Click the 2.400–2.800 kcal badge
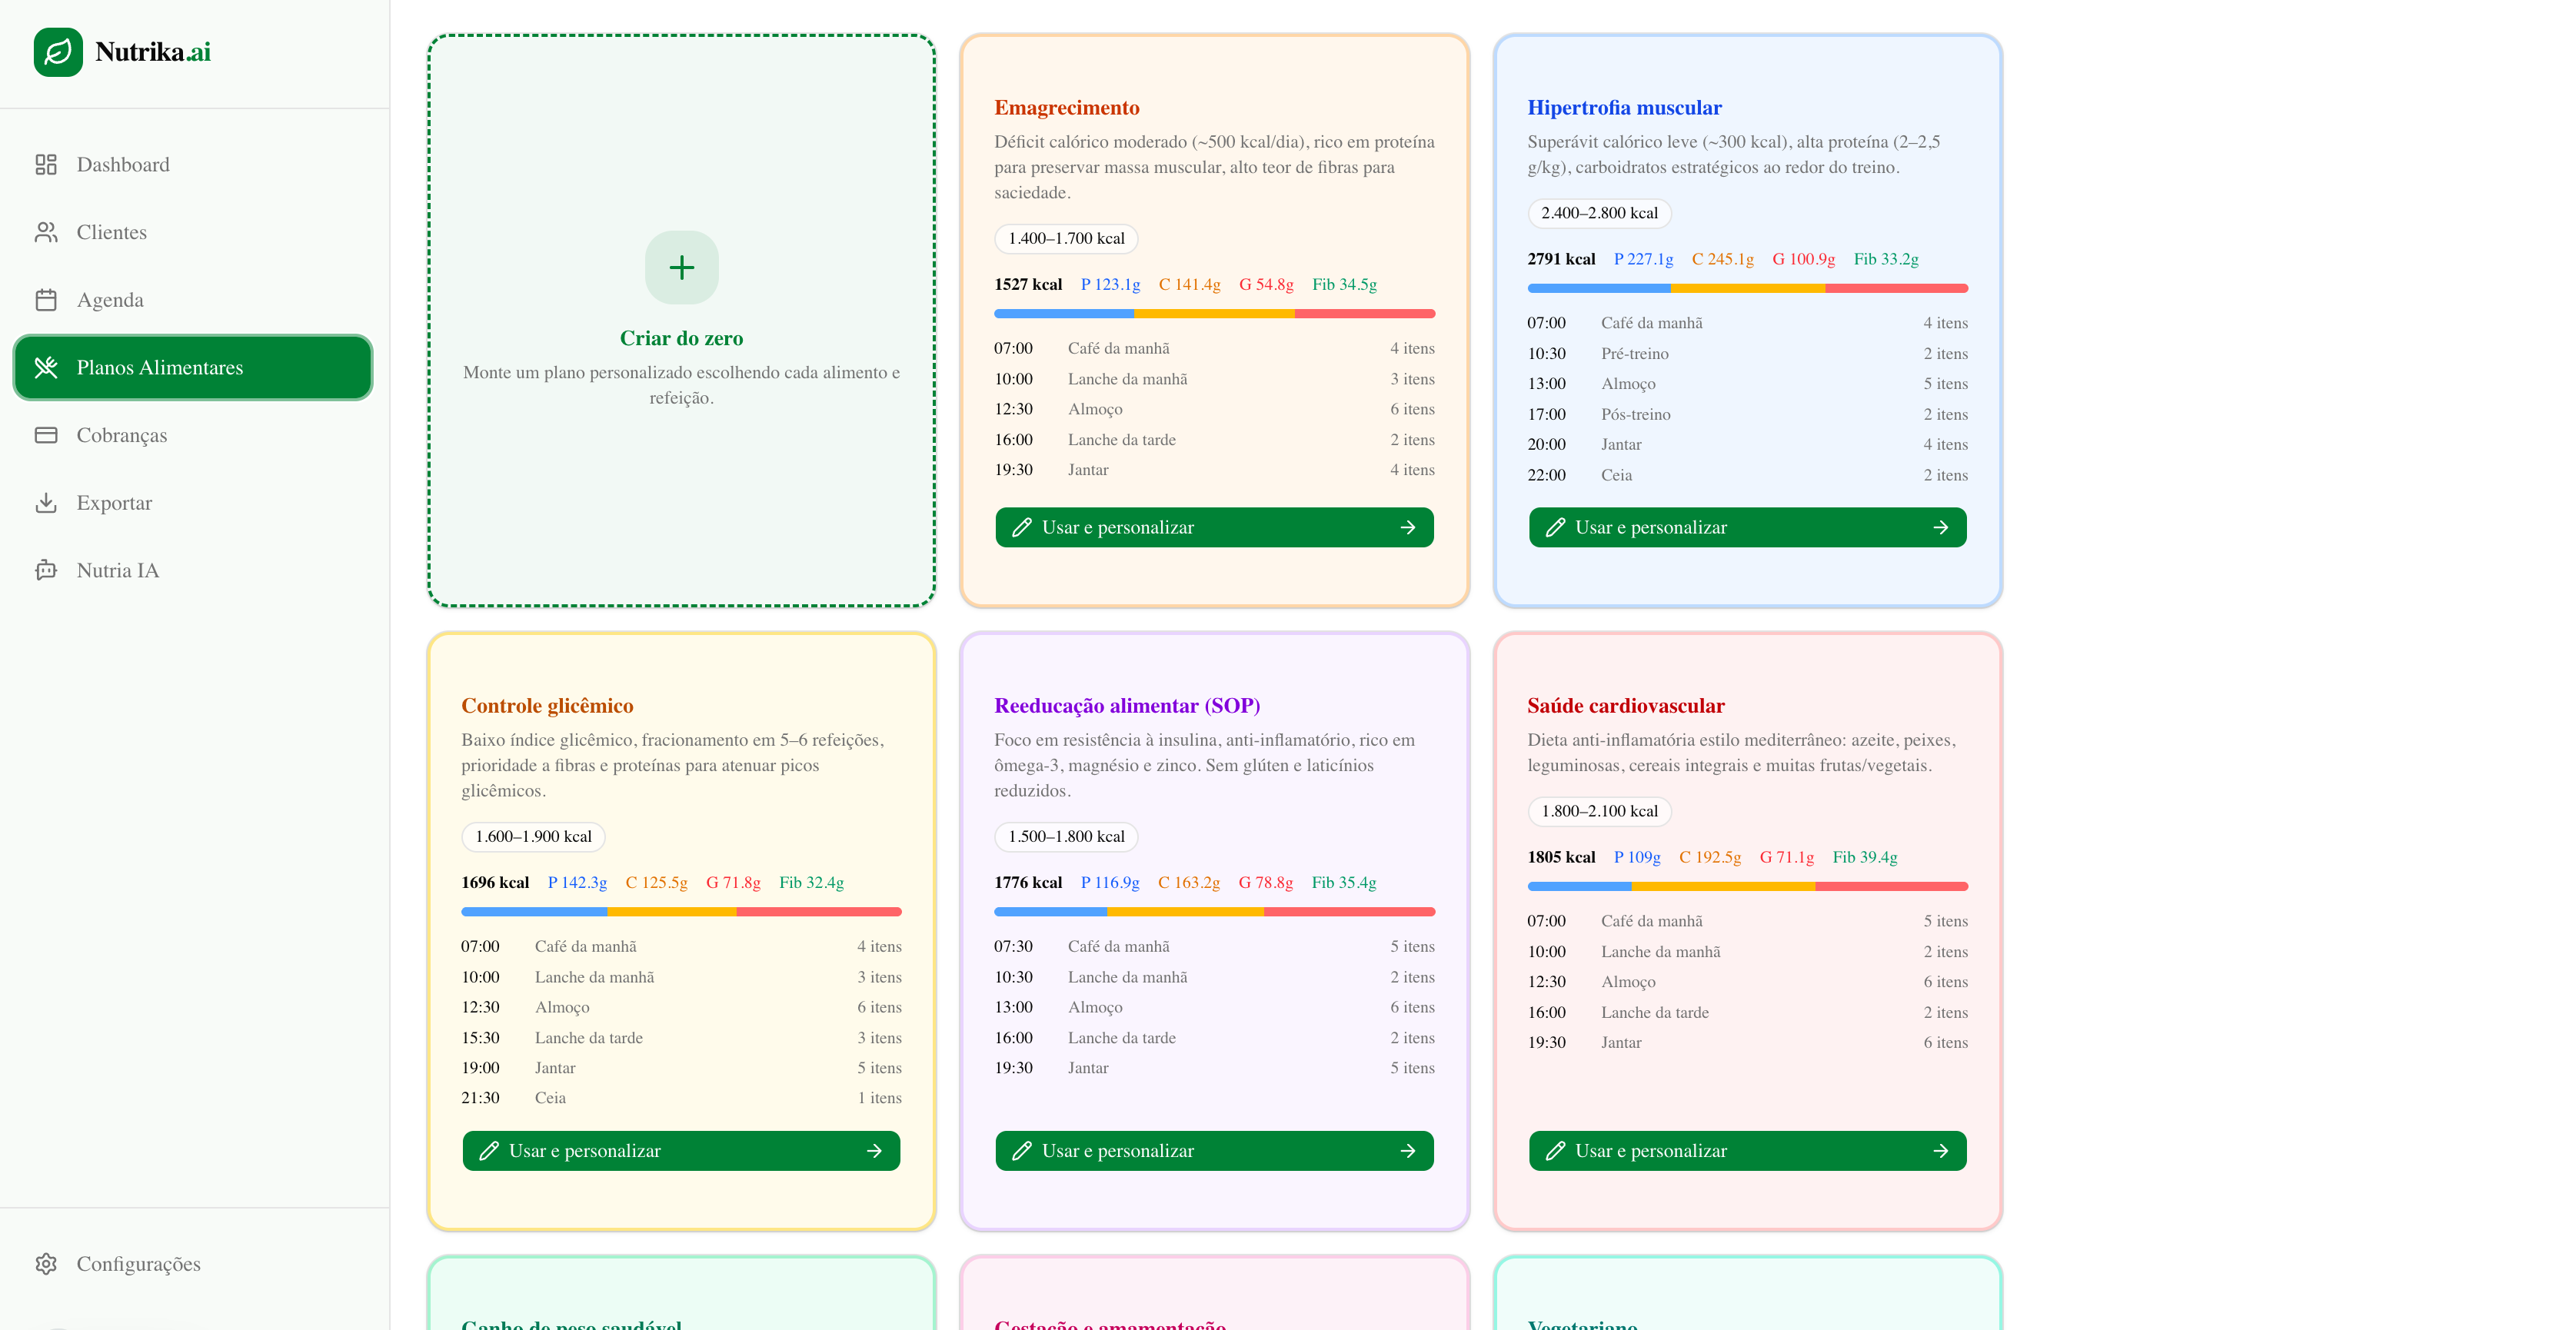The width and height of the screenshot is (2576, 1330). tap(1599, 213)
